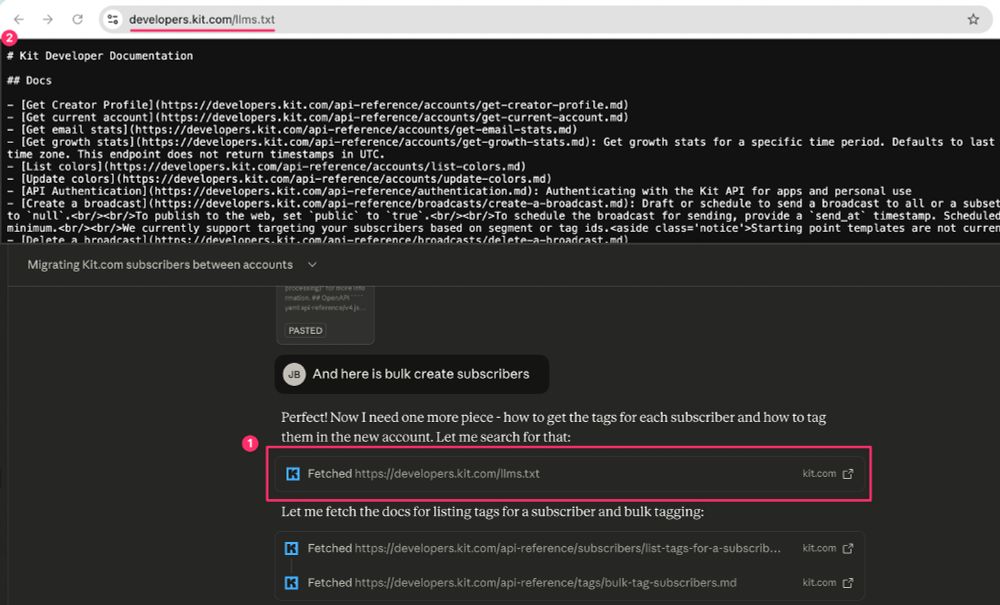Image resolution: width=1000 pixels, height=605 pixels.
Task: Click the JB avatar next to the bulk create message
Action: [293, 374]
